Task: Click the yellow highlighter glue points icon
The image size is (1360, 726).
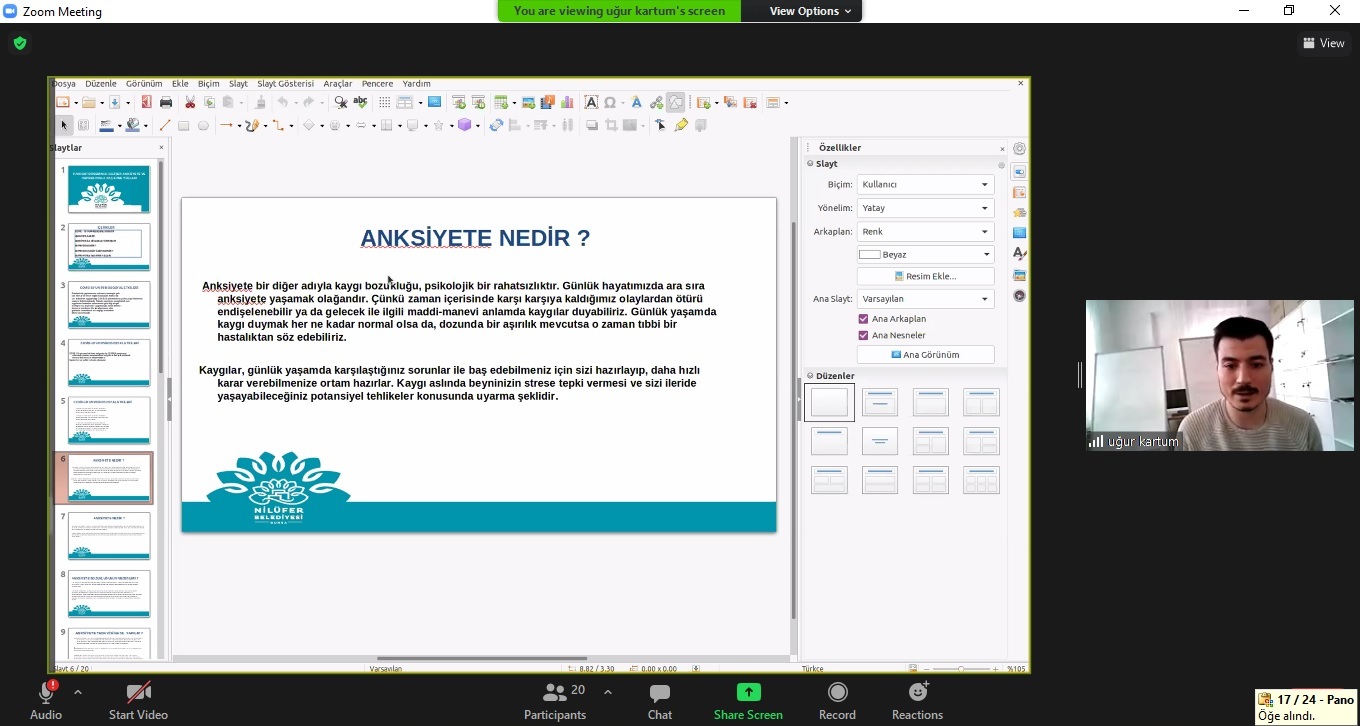Action: point(682,125)
